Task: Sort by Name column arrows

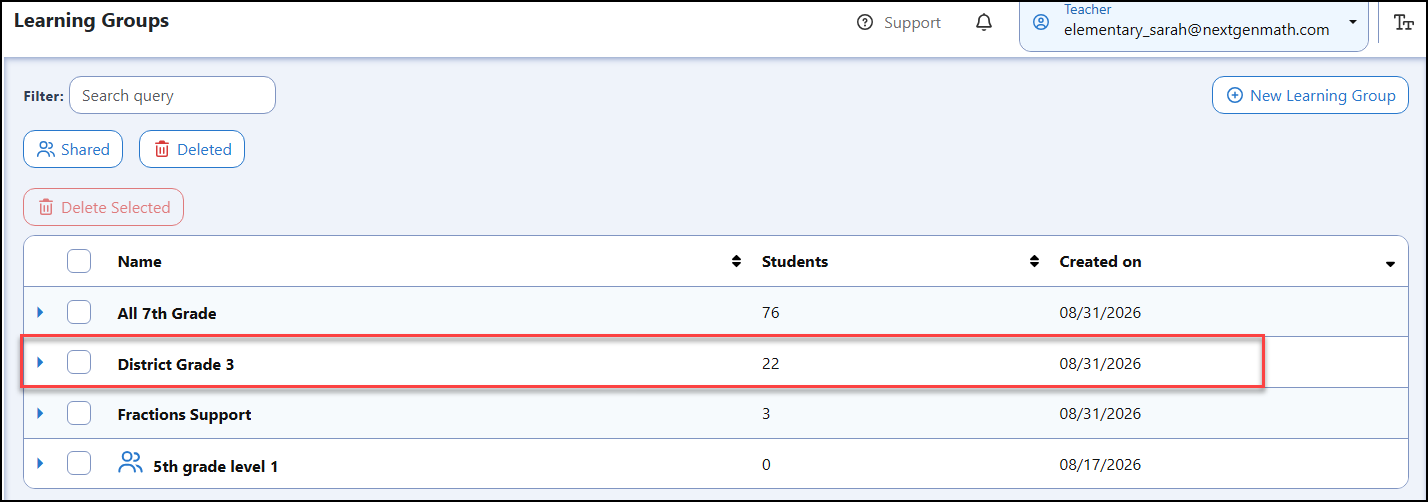Action: 737,262
